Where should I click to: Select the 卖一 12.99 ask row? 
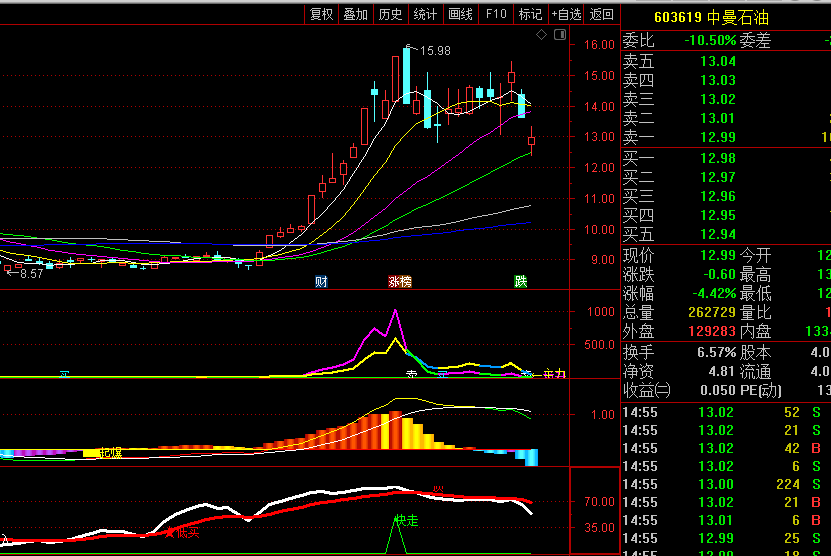click(x=726, y=137)
